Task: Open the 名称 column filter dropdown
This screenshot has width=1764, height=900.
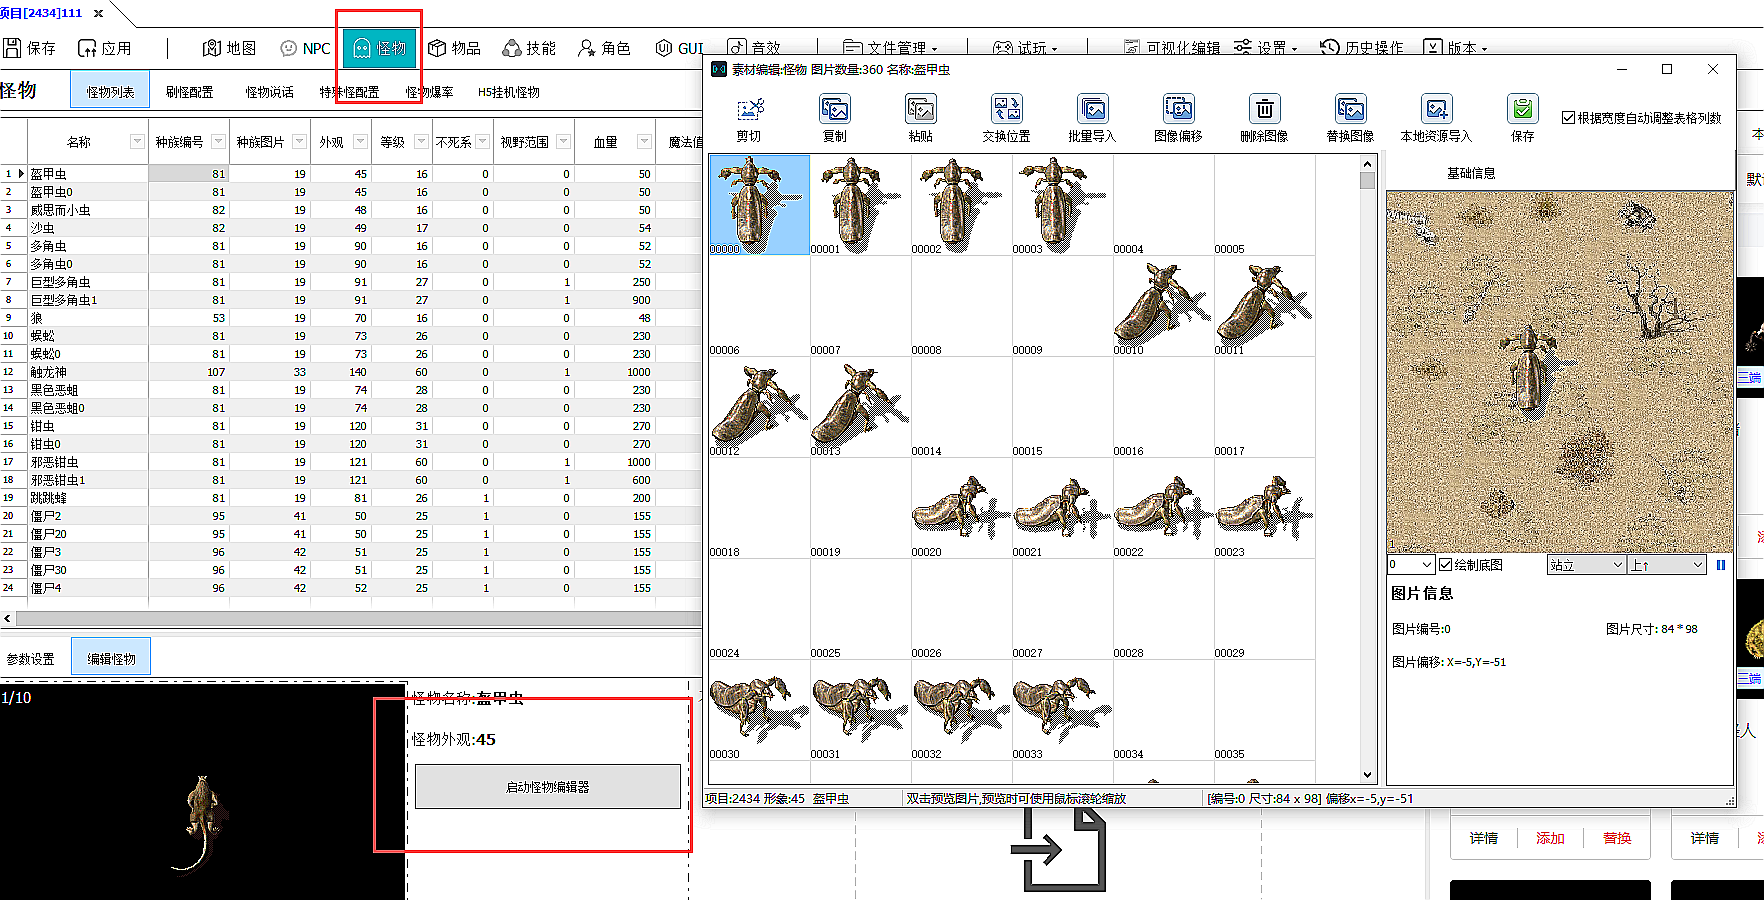Action: [x=137, y=142]
